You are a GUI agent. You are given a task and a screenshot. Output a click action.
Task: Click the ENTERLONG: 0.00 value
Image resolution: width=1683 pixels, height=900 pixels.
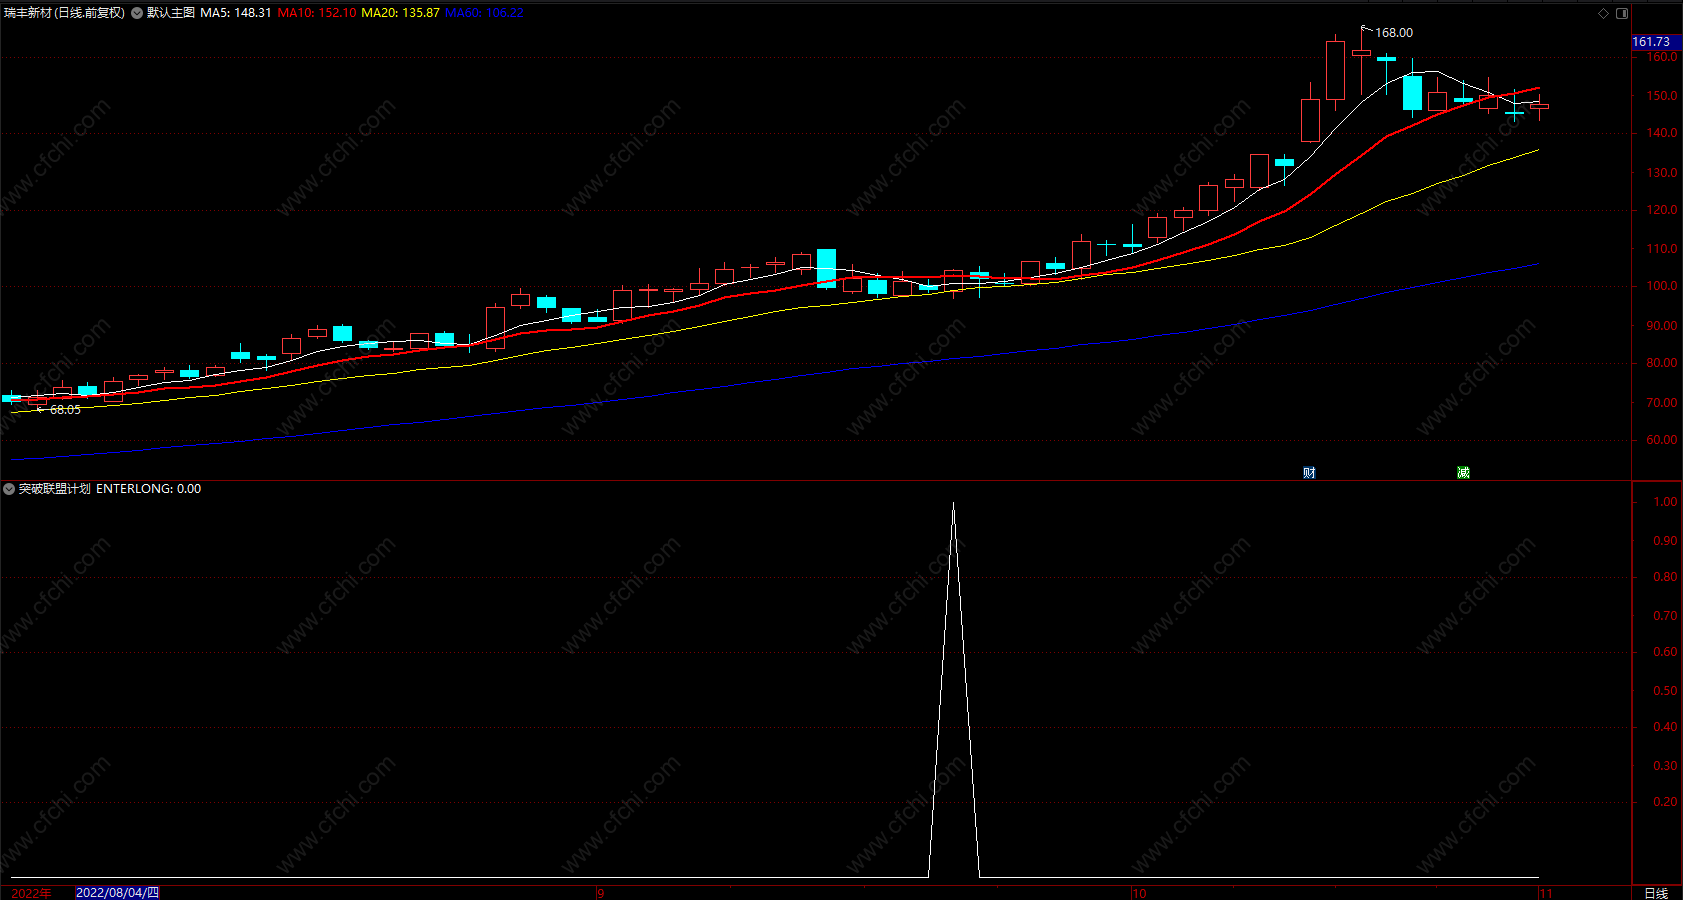(x=148, y=489)
